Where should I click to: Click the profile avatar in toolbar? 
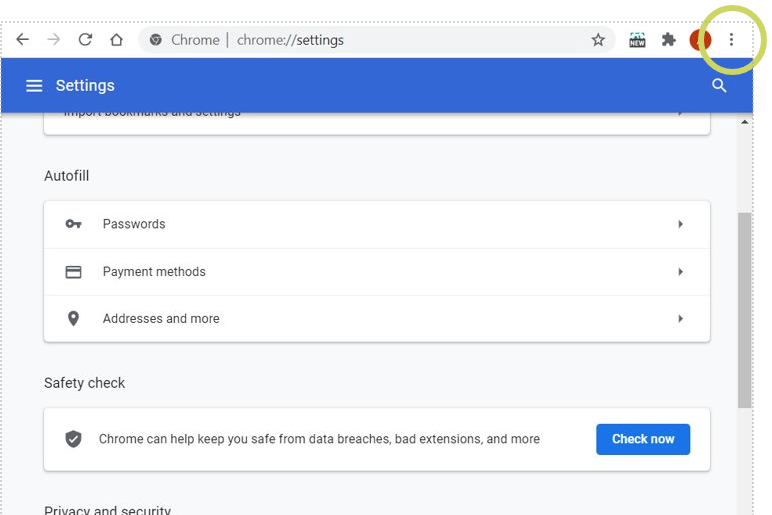[x=699, y=40]
